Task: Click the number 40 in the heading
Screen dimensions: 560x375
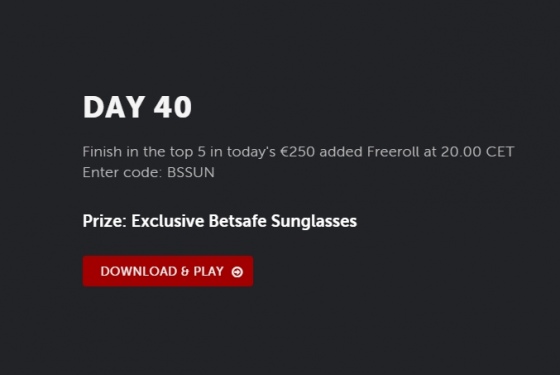Action: 173,107
